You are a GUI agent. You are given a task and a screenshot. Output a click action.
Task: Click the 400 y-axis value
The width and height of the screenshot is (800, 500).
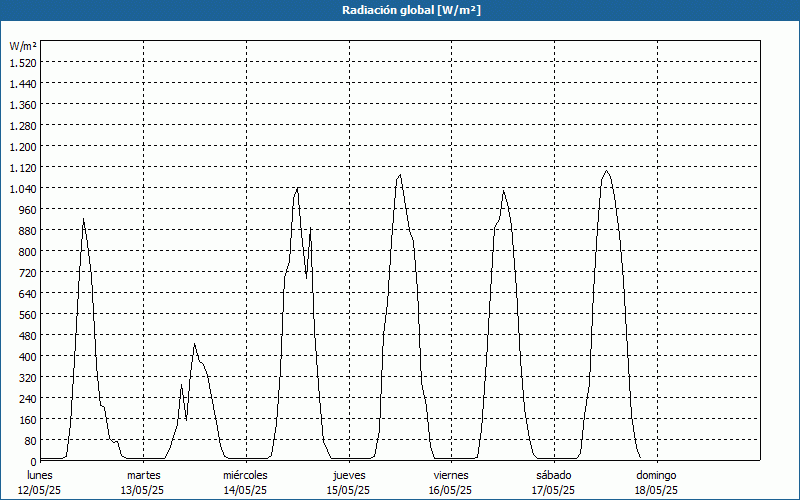[28, 357]
